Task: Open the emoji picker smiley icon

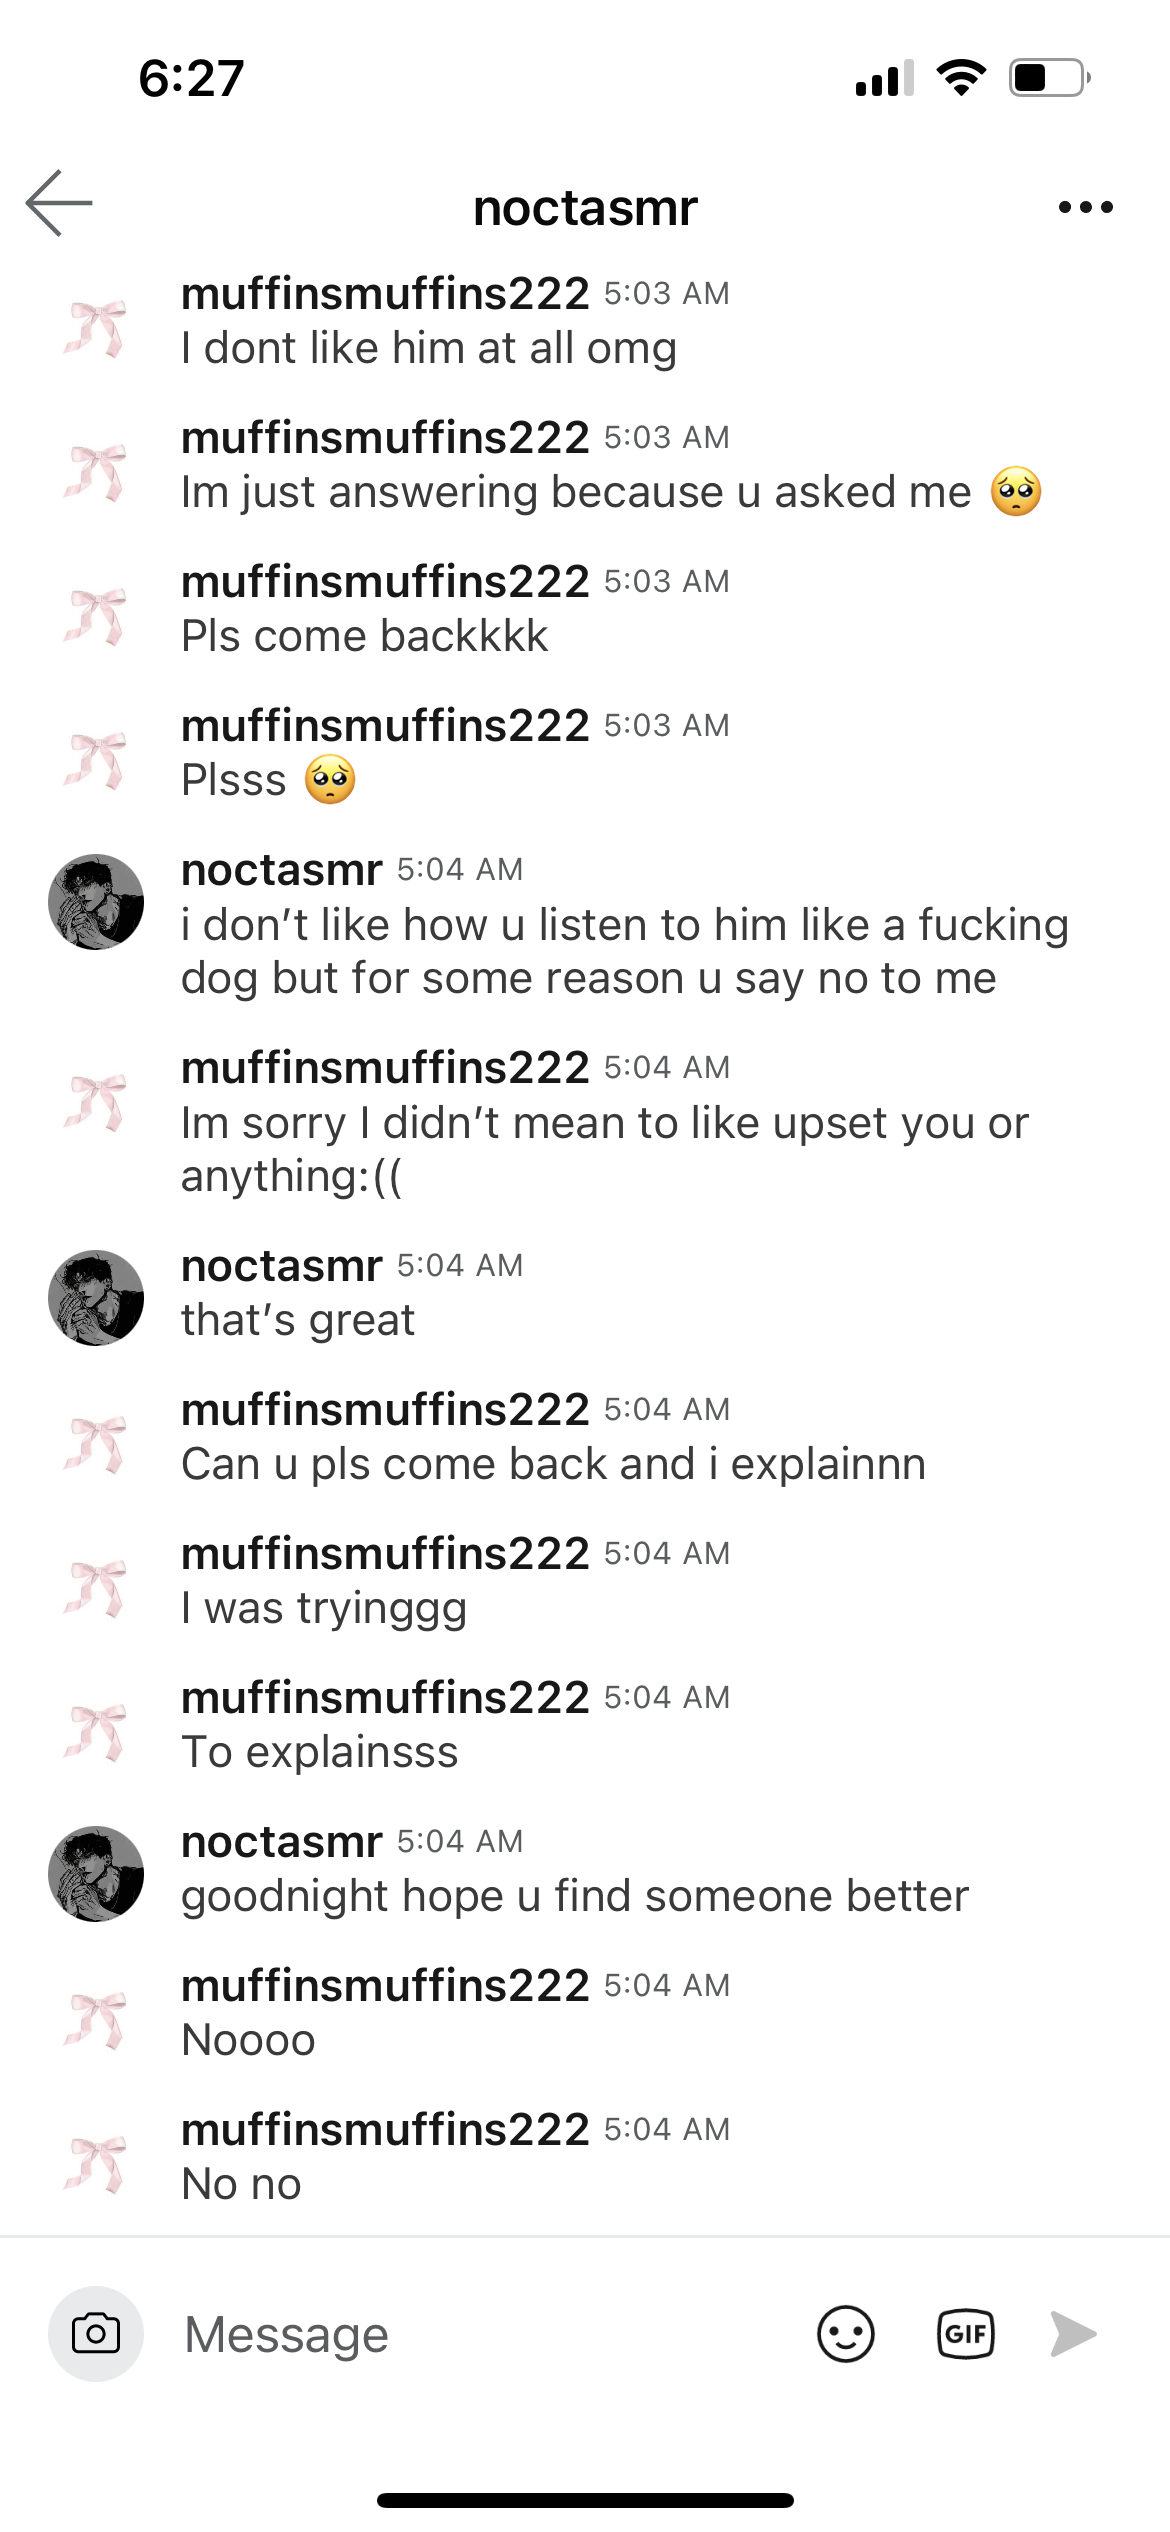Action: coord(845,2334)
